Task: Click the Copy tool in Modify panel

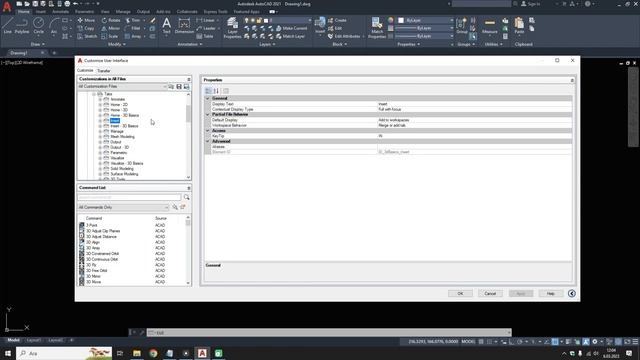Action: (x=86, y=28)
